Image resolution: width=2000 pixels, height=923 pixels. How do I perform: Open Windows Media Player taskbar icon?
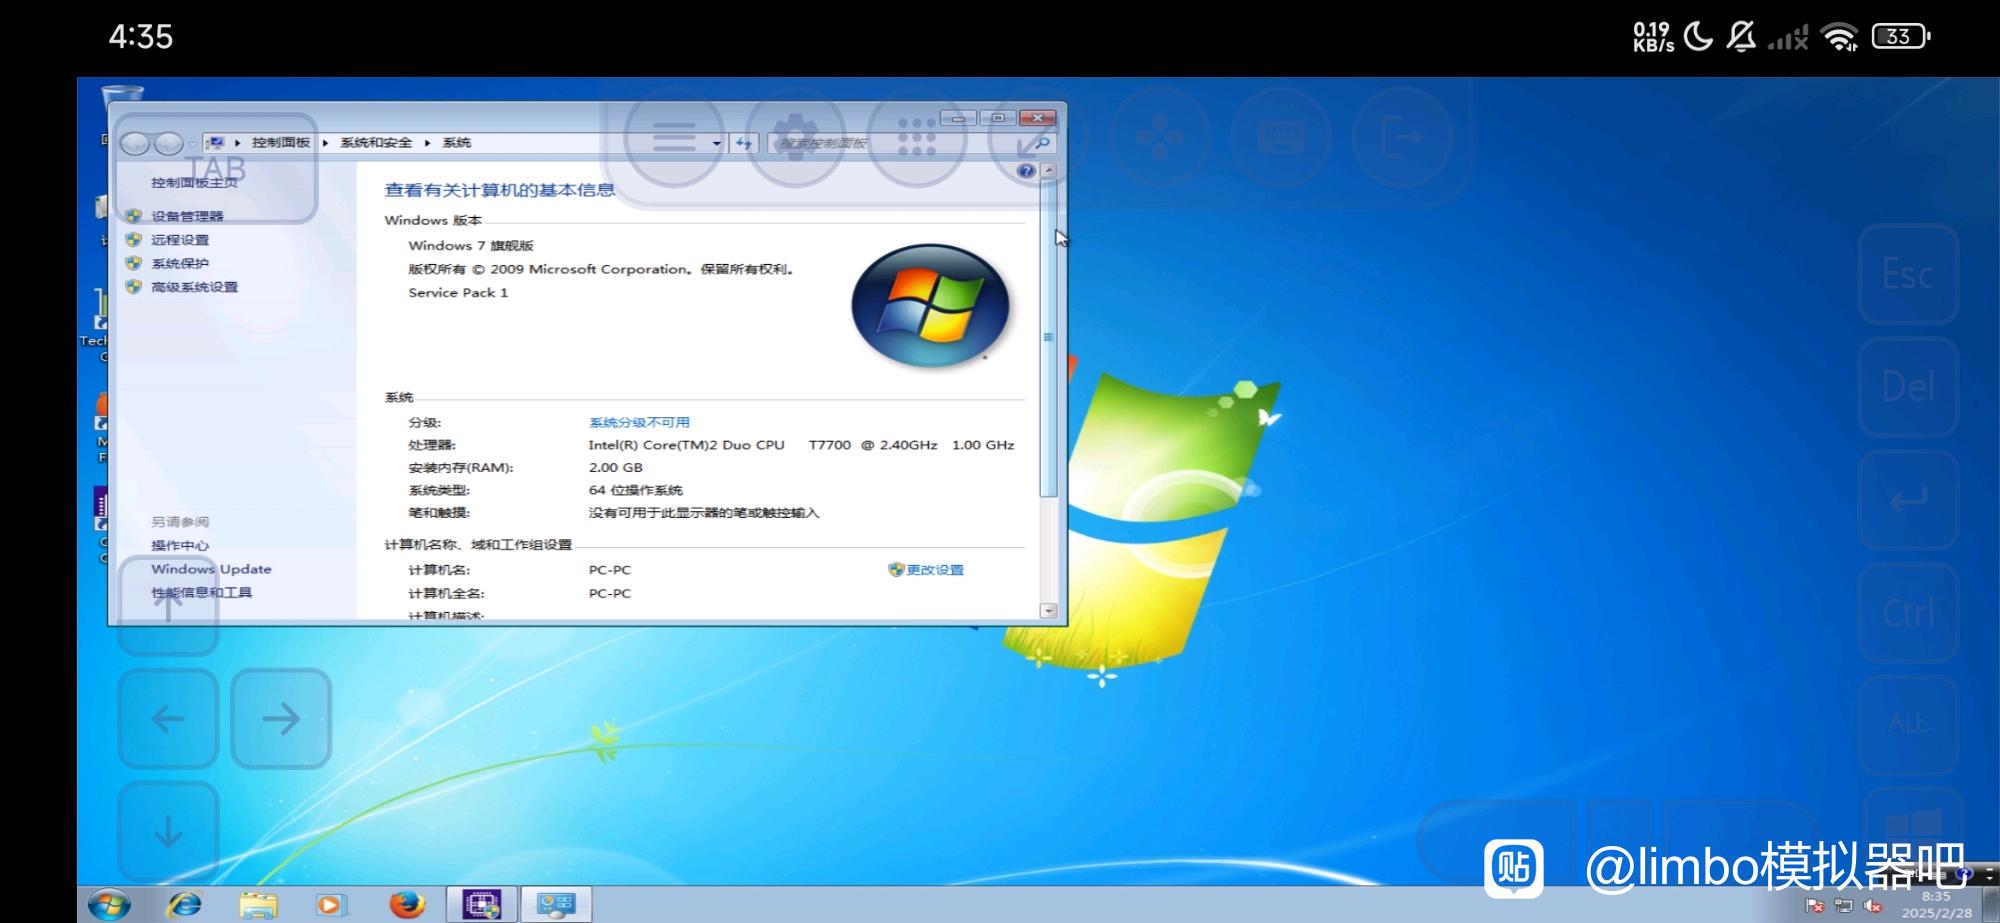(329, 905)
